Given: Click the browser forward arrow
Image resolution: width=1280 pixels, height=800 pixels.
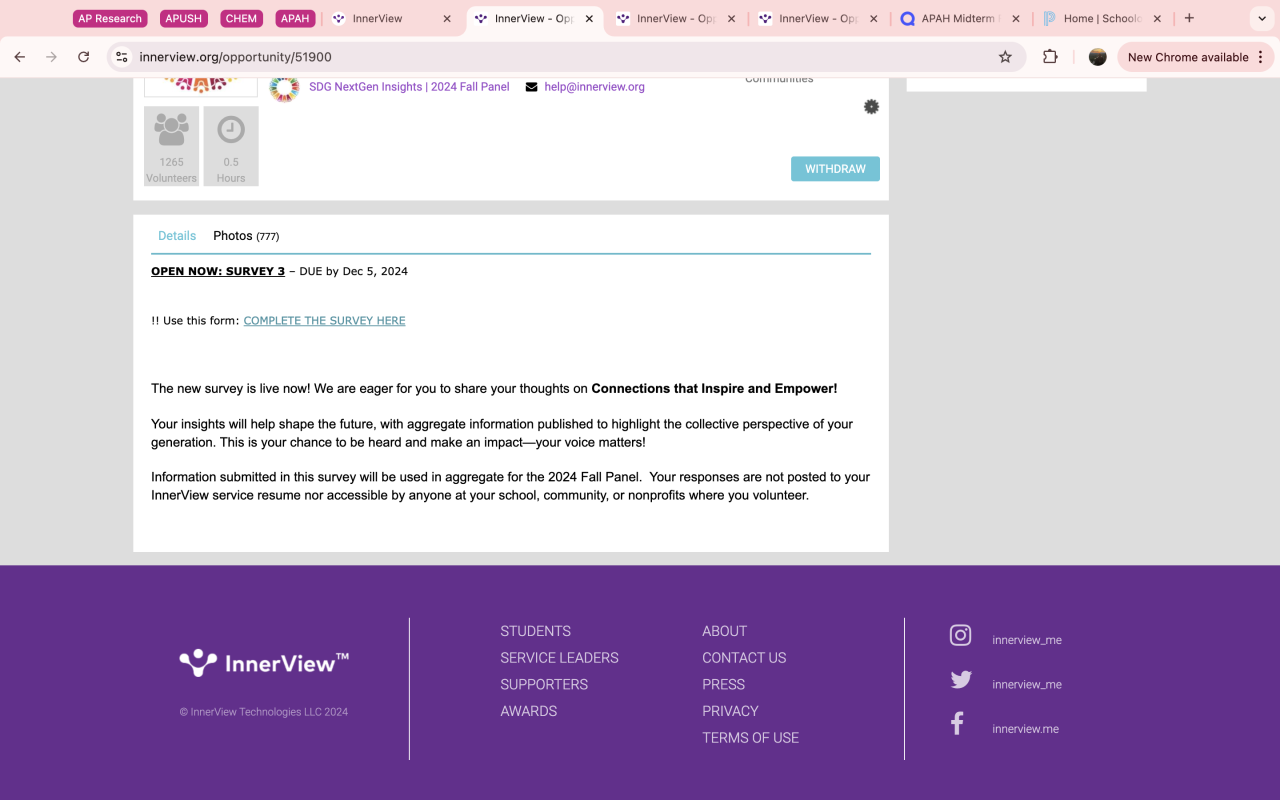Looking at the screenshot, I should point(51,57).
